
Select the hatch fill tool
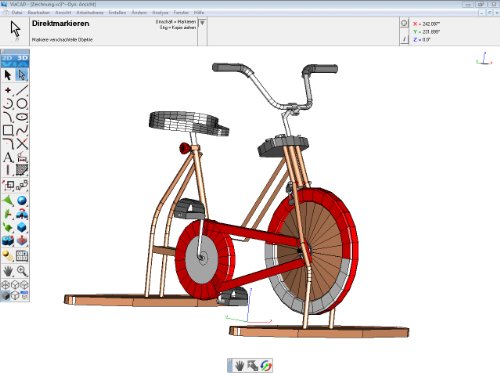pyautogui.click(x=22, y=170)
